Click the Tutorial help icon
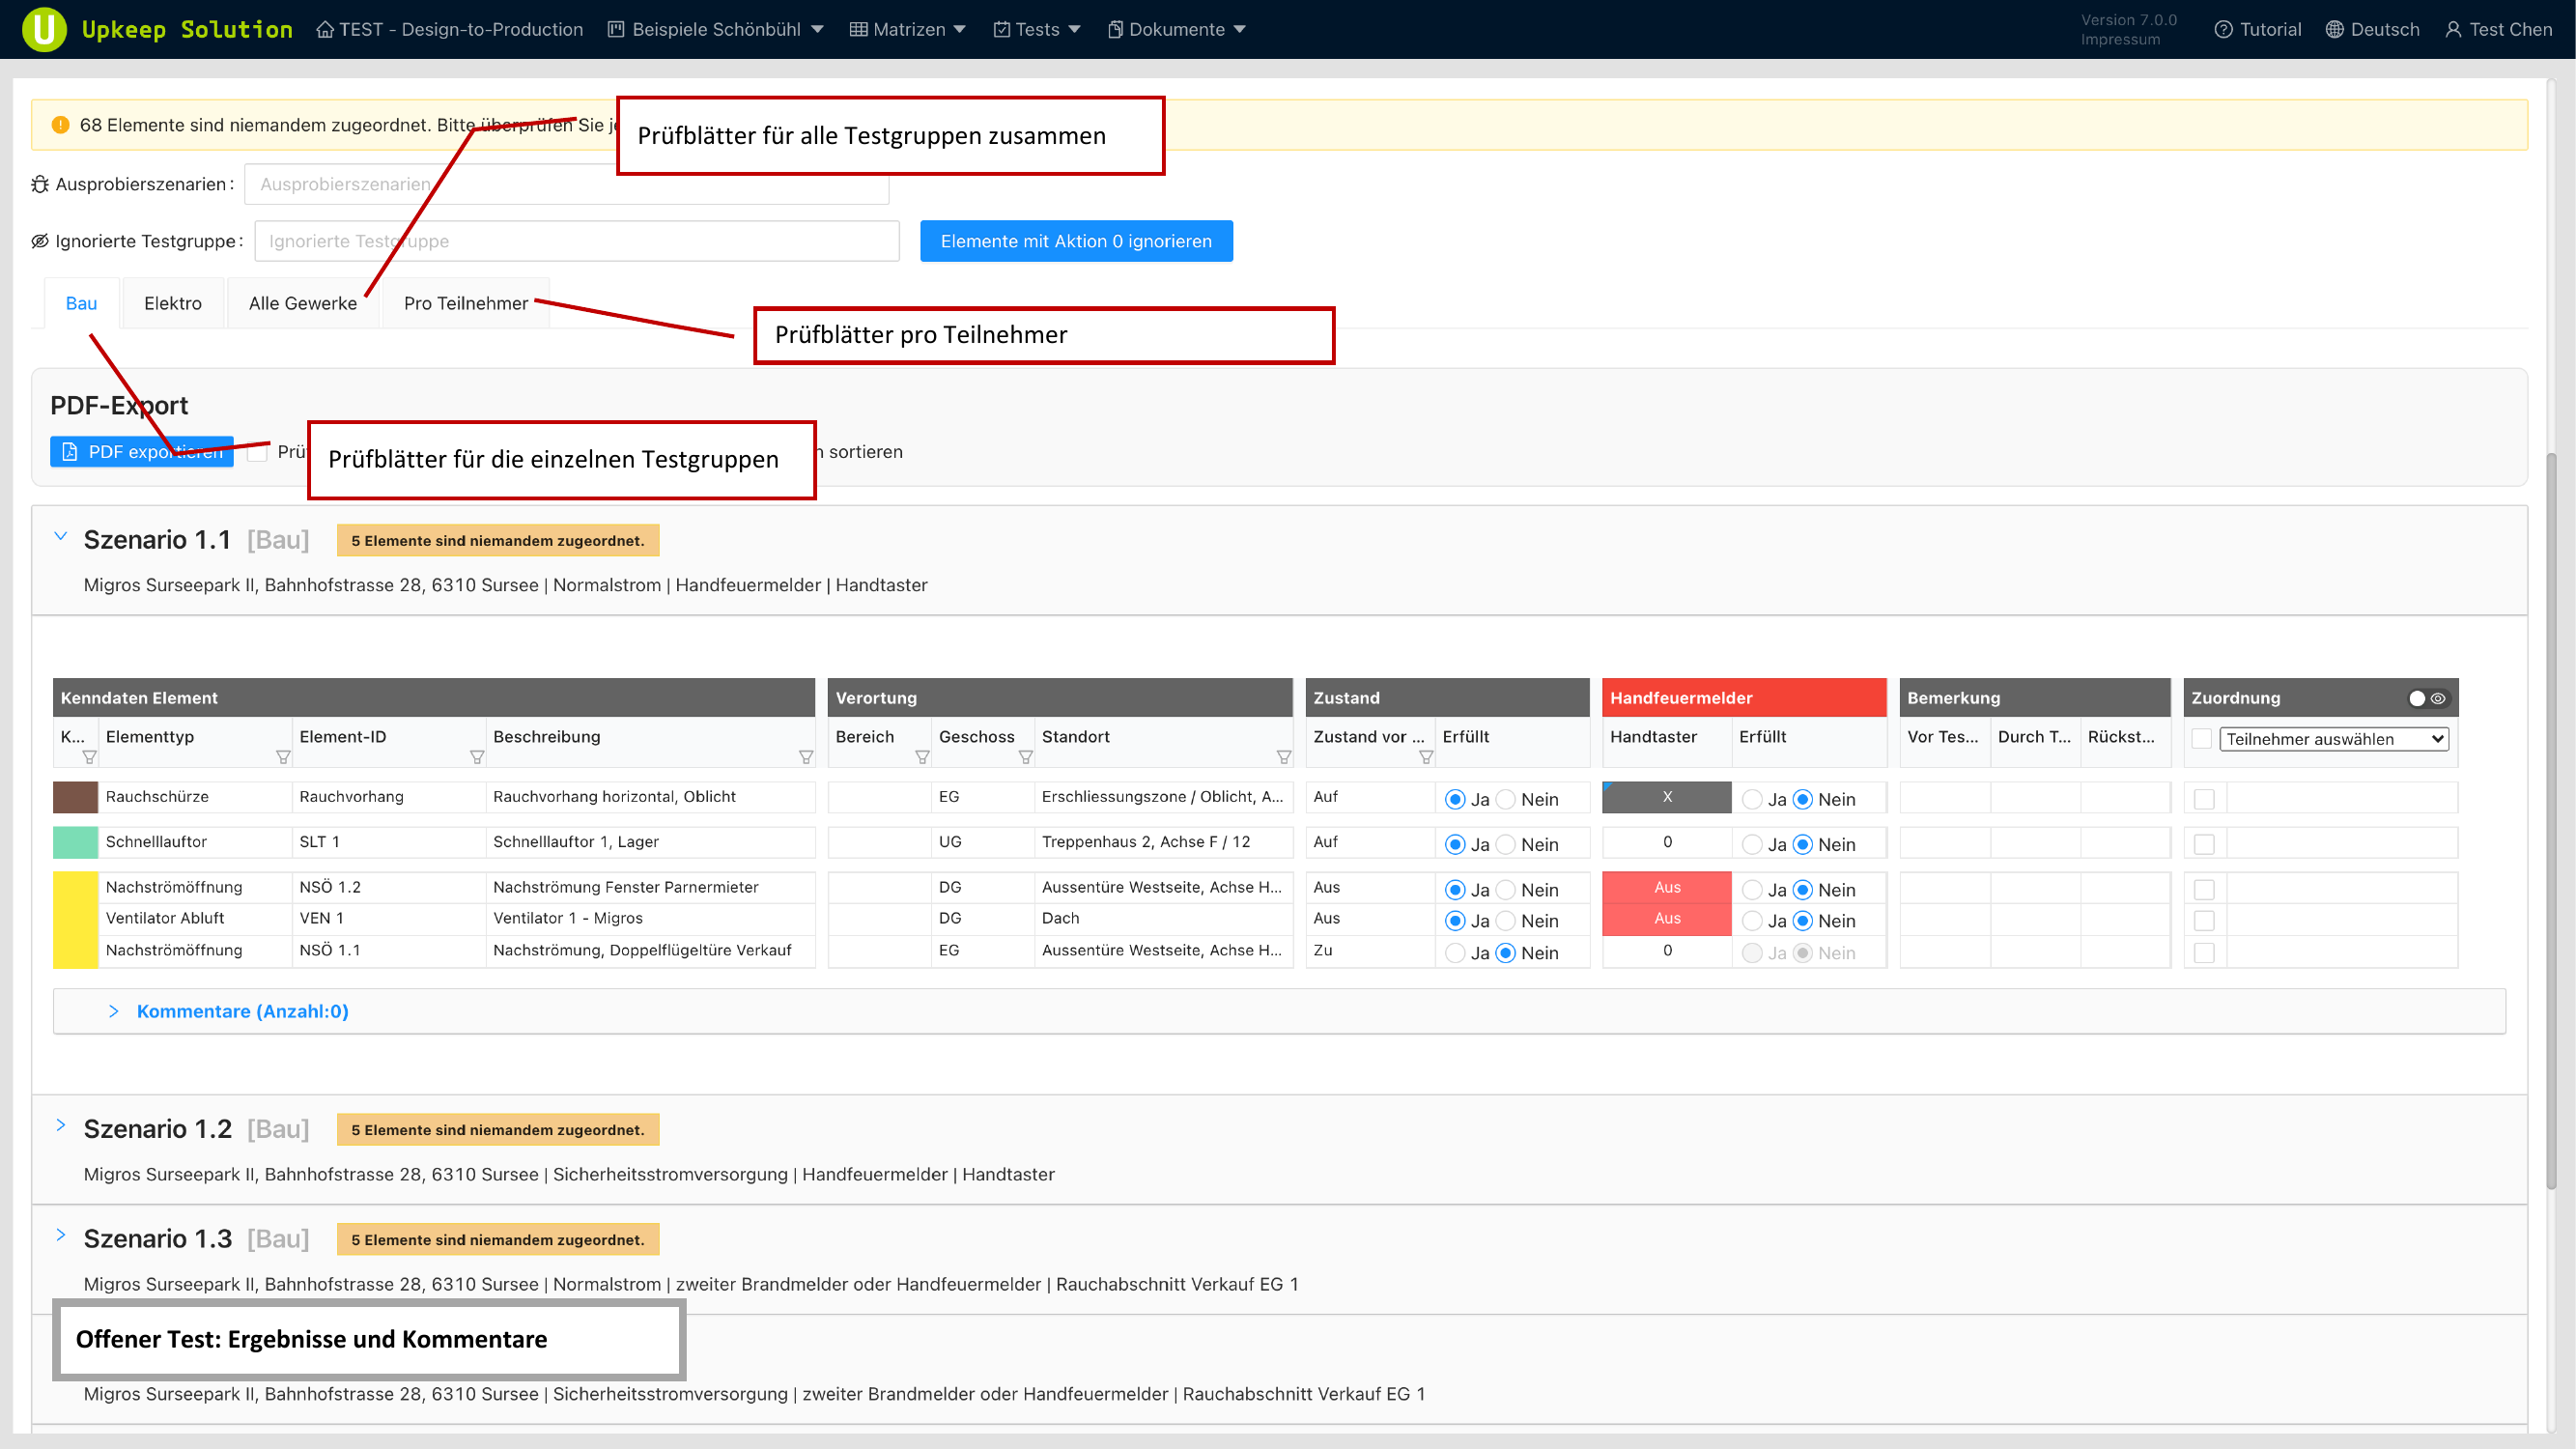2576x1449 pixels. tap(2223, 29)
